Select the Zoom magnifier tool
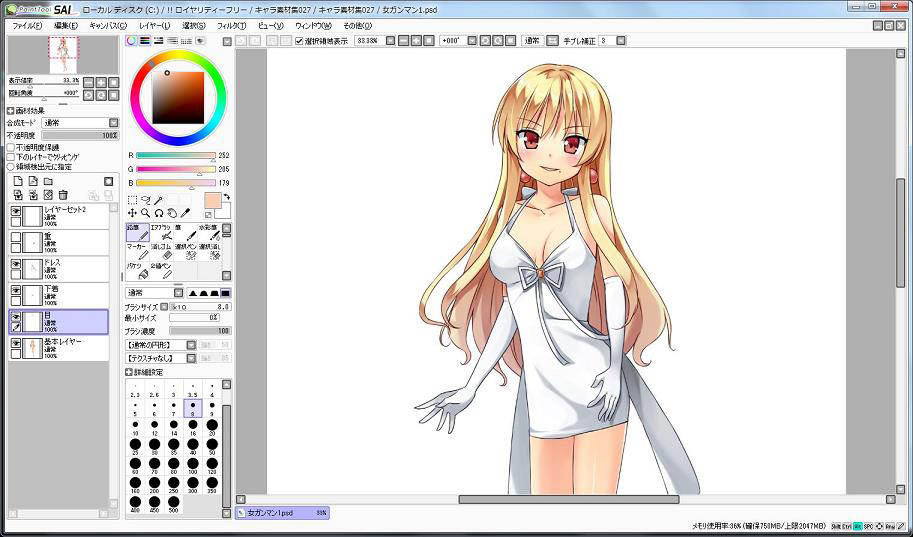This screenshot has height=537, width=913. (145, 213)
